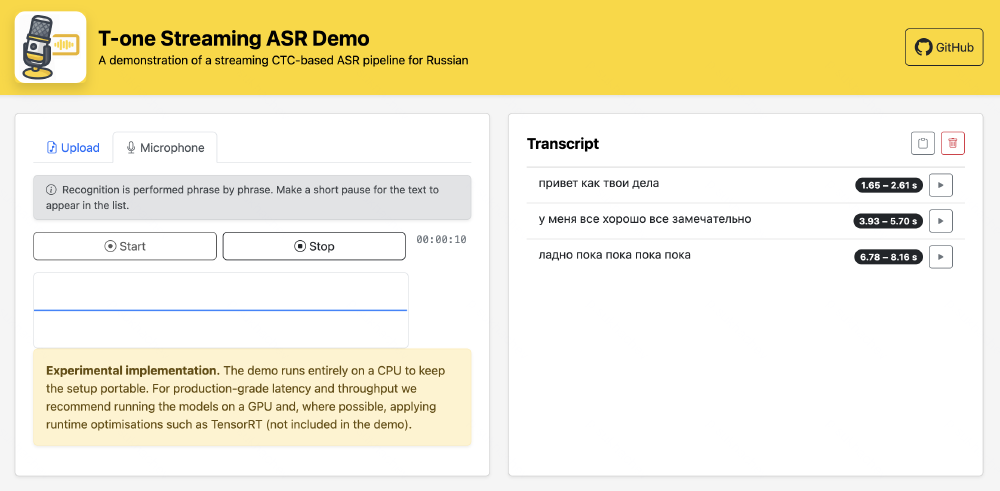The height and width of the screenshot is (491, 1000).
Task: Select the Microphone tab
Action: pos(165,148)
